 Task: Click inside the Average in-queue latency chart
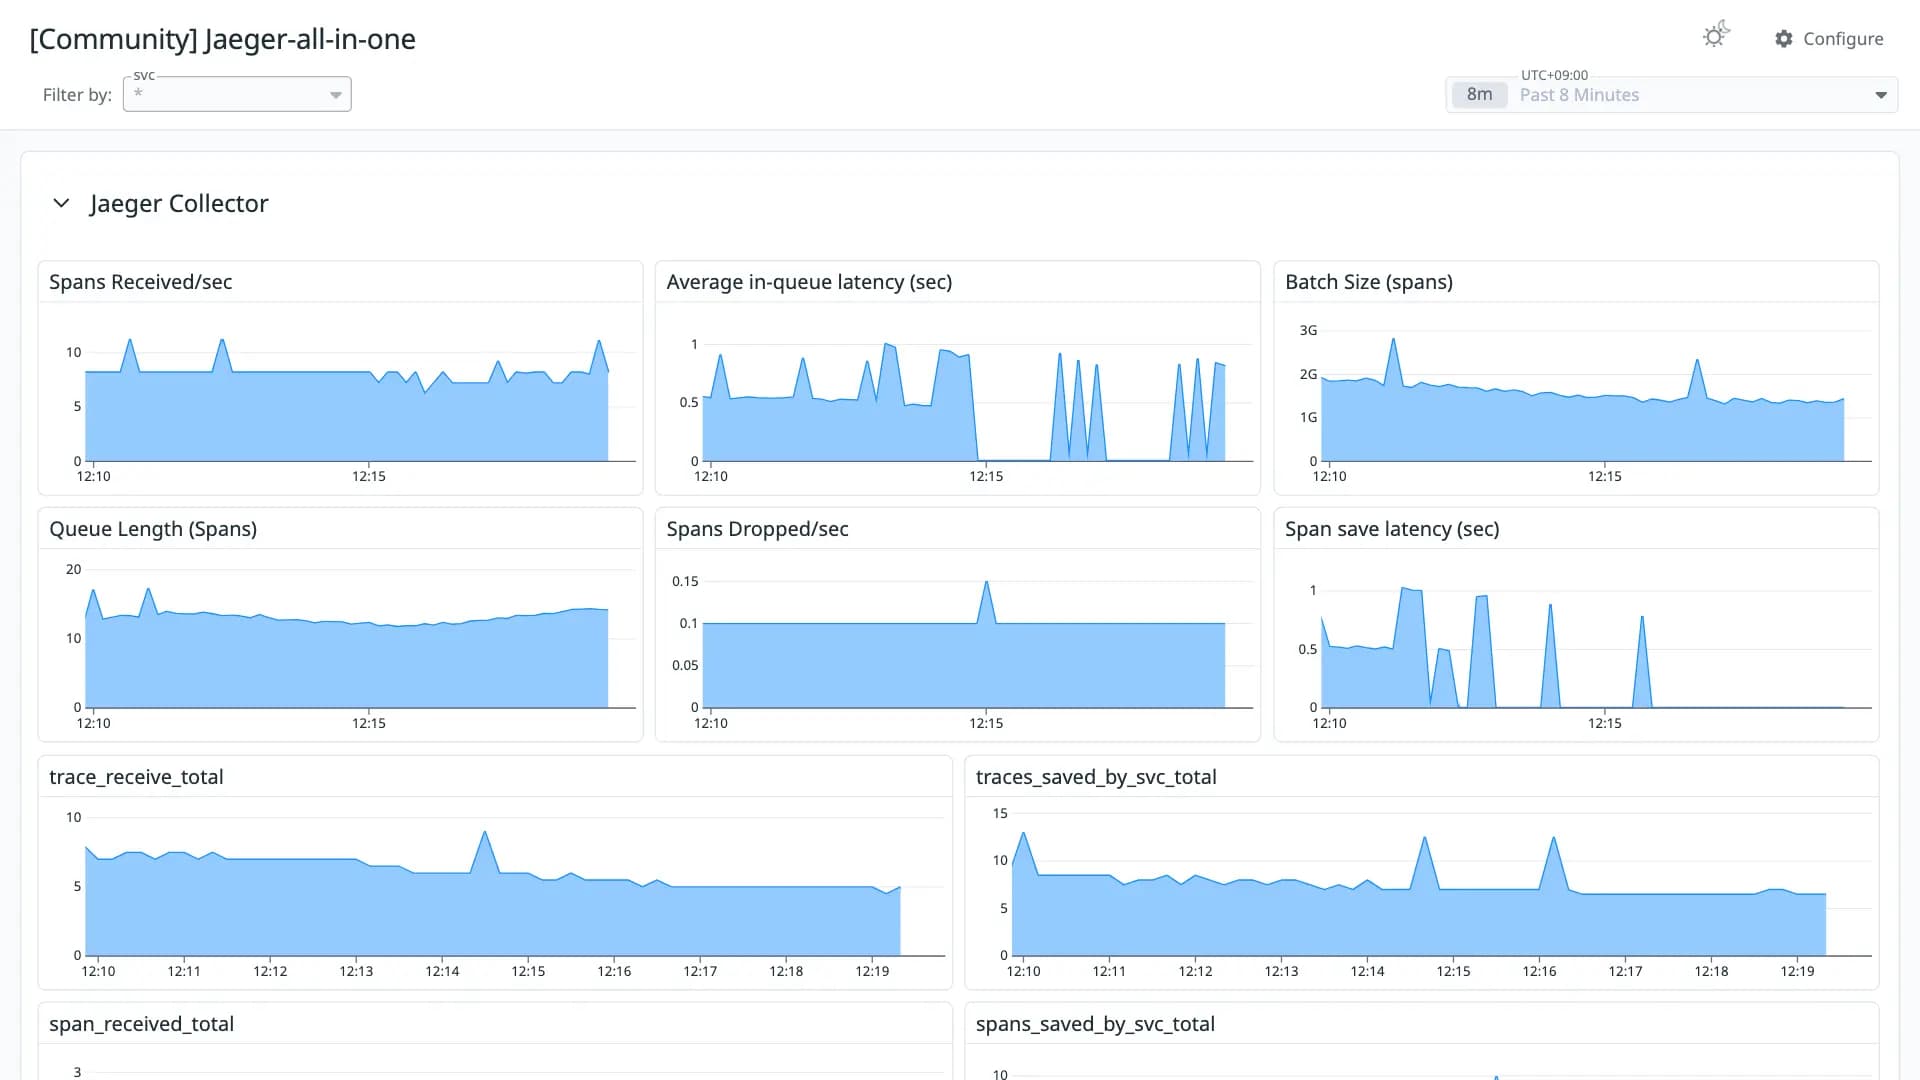(x=964, y=400)
